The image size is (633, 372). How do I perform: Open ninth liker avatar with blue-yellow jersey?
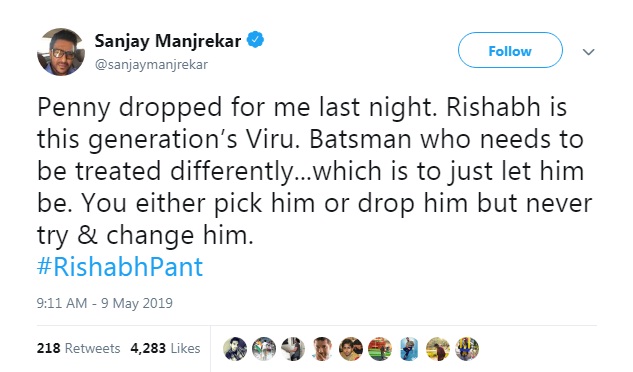(467, 349)
